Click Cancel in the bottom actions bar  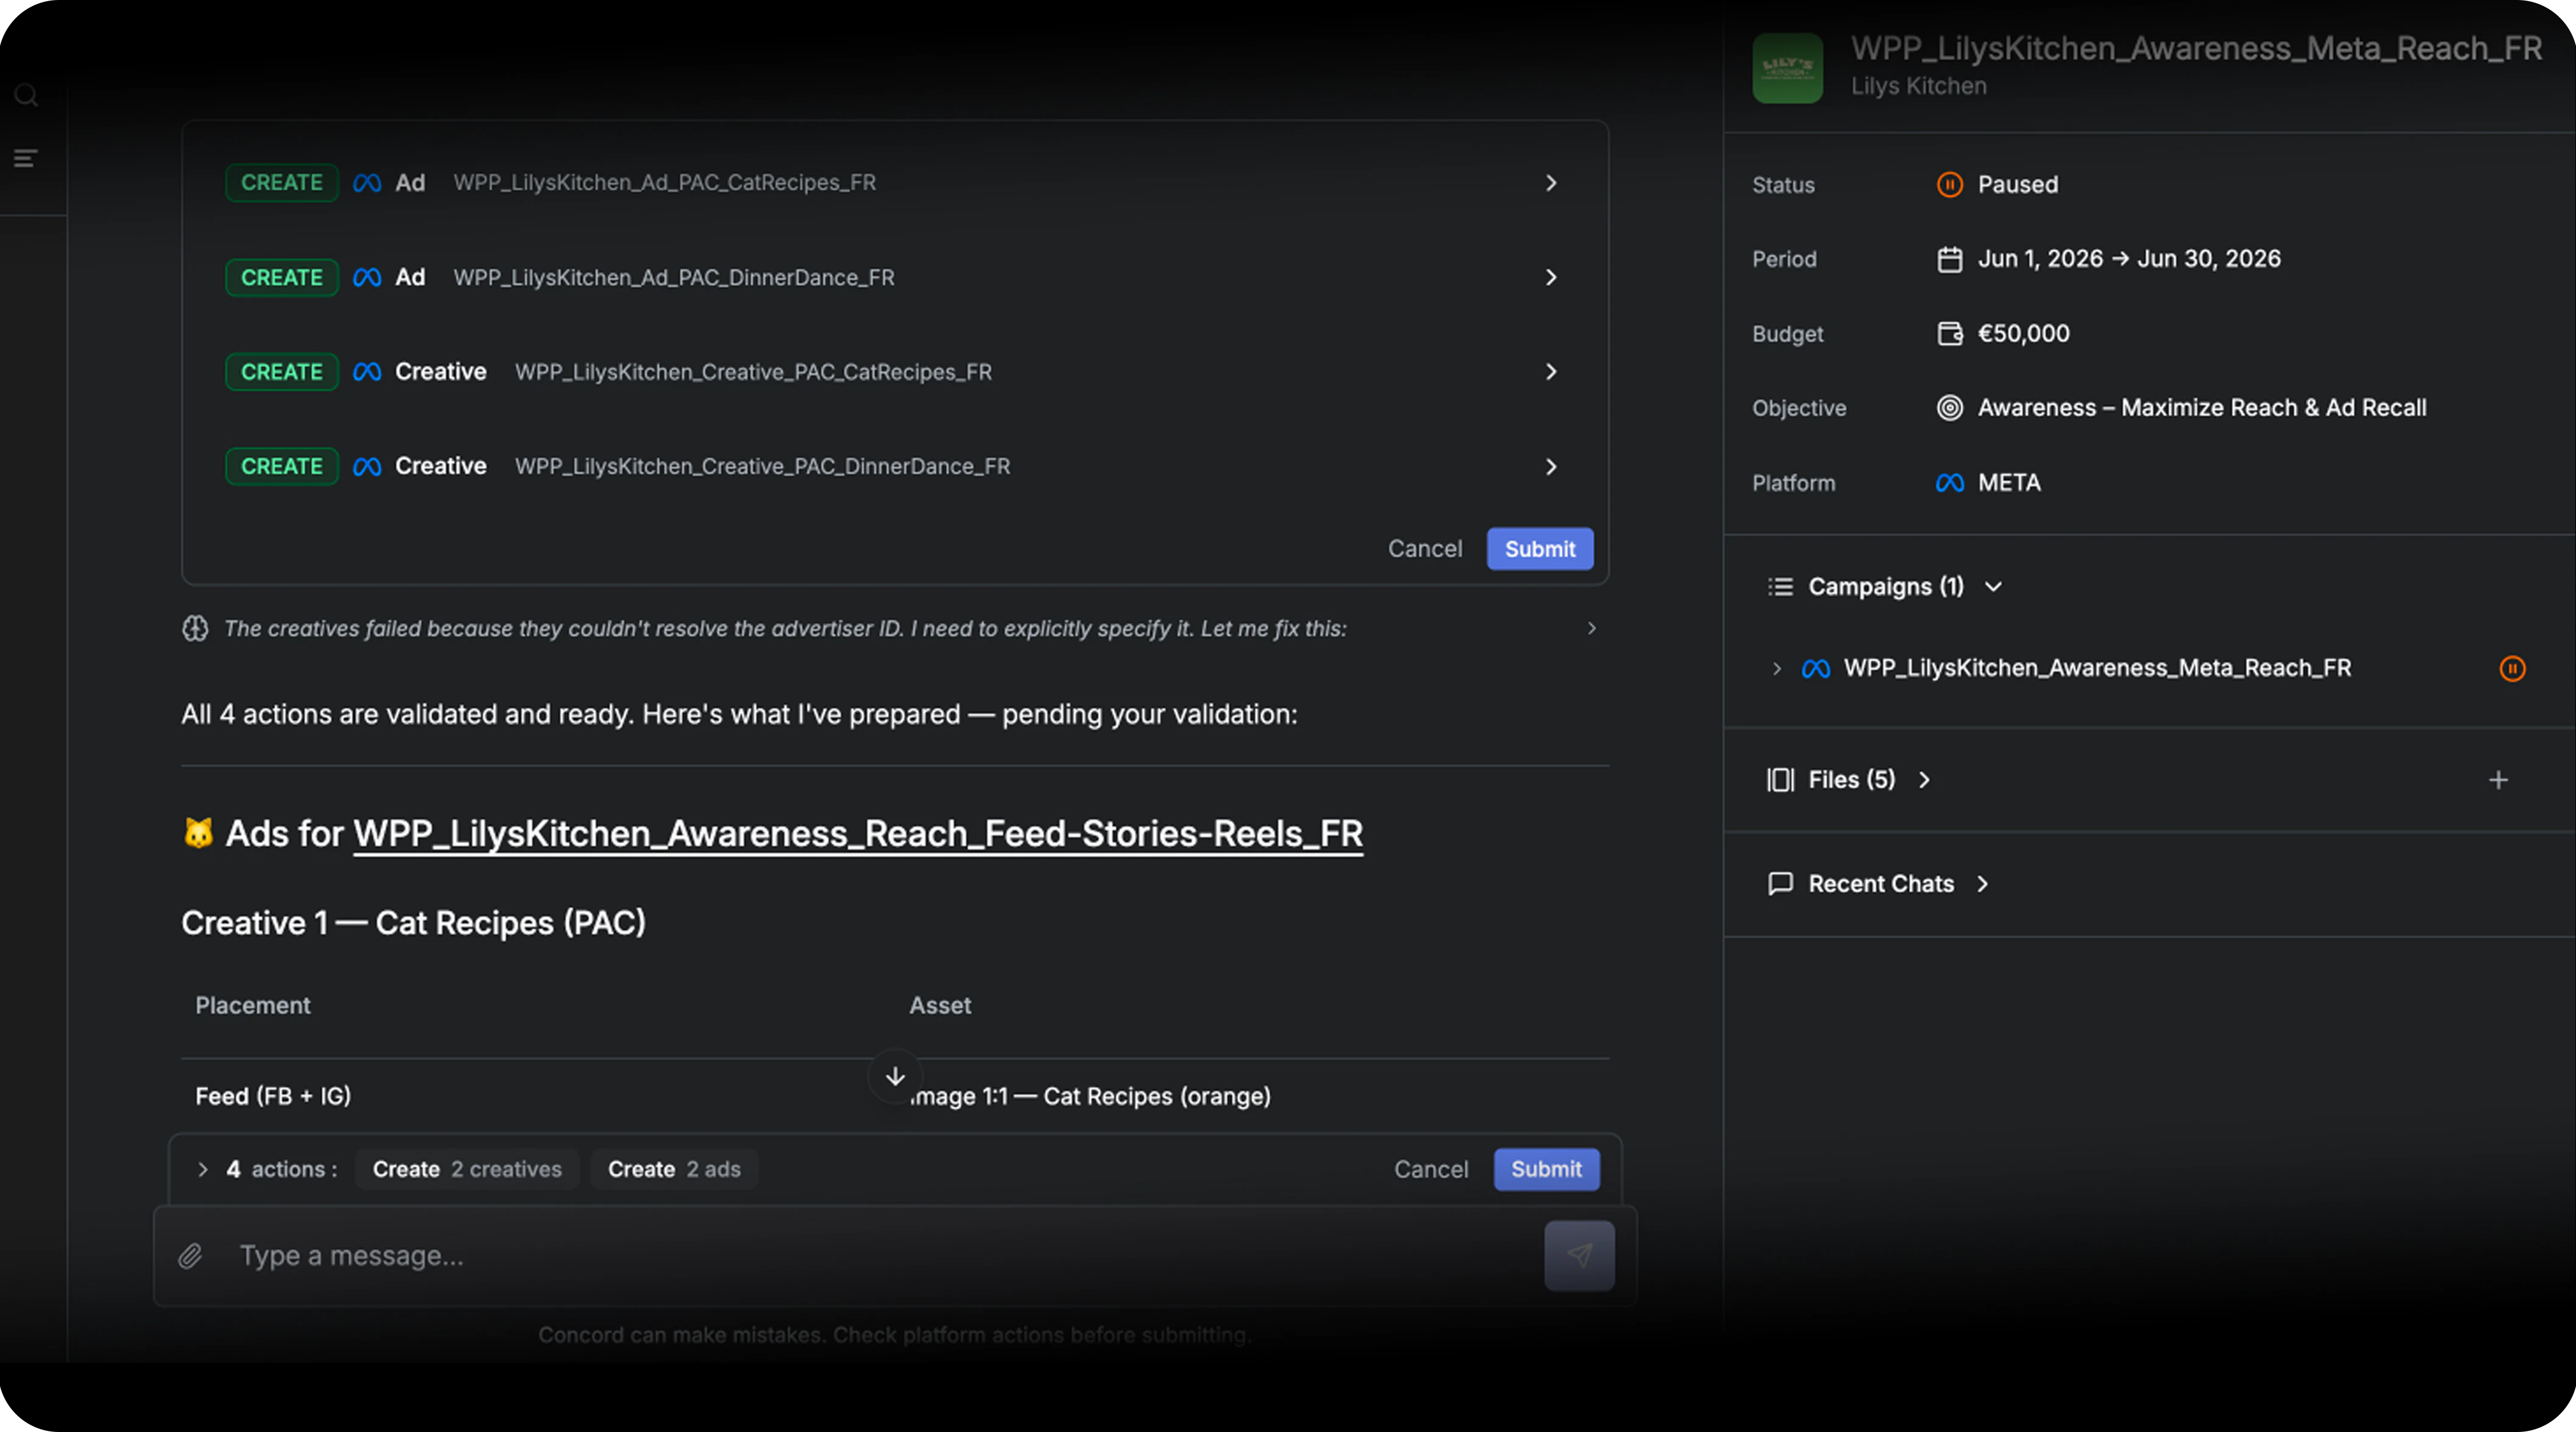[1431, 1169]
